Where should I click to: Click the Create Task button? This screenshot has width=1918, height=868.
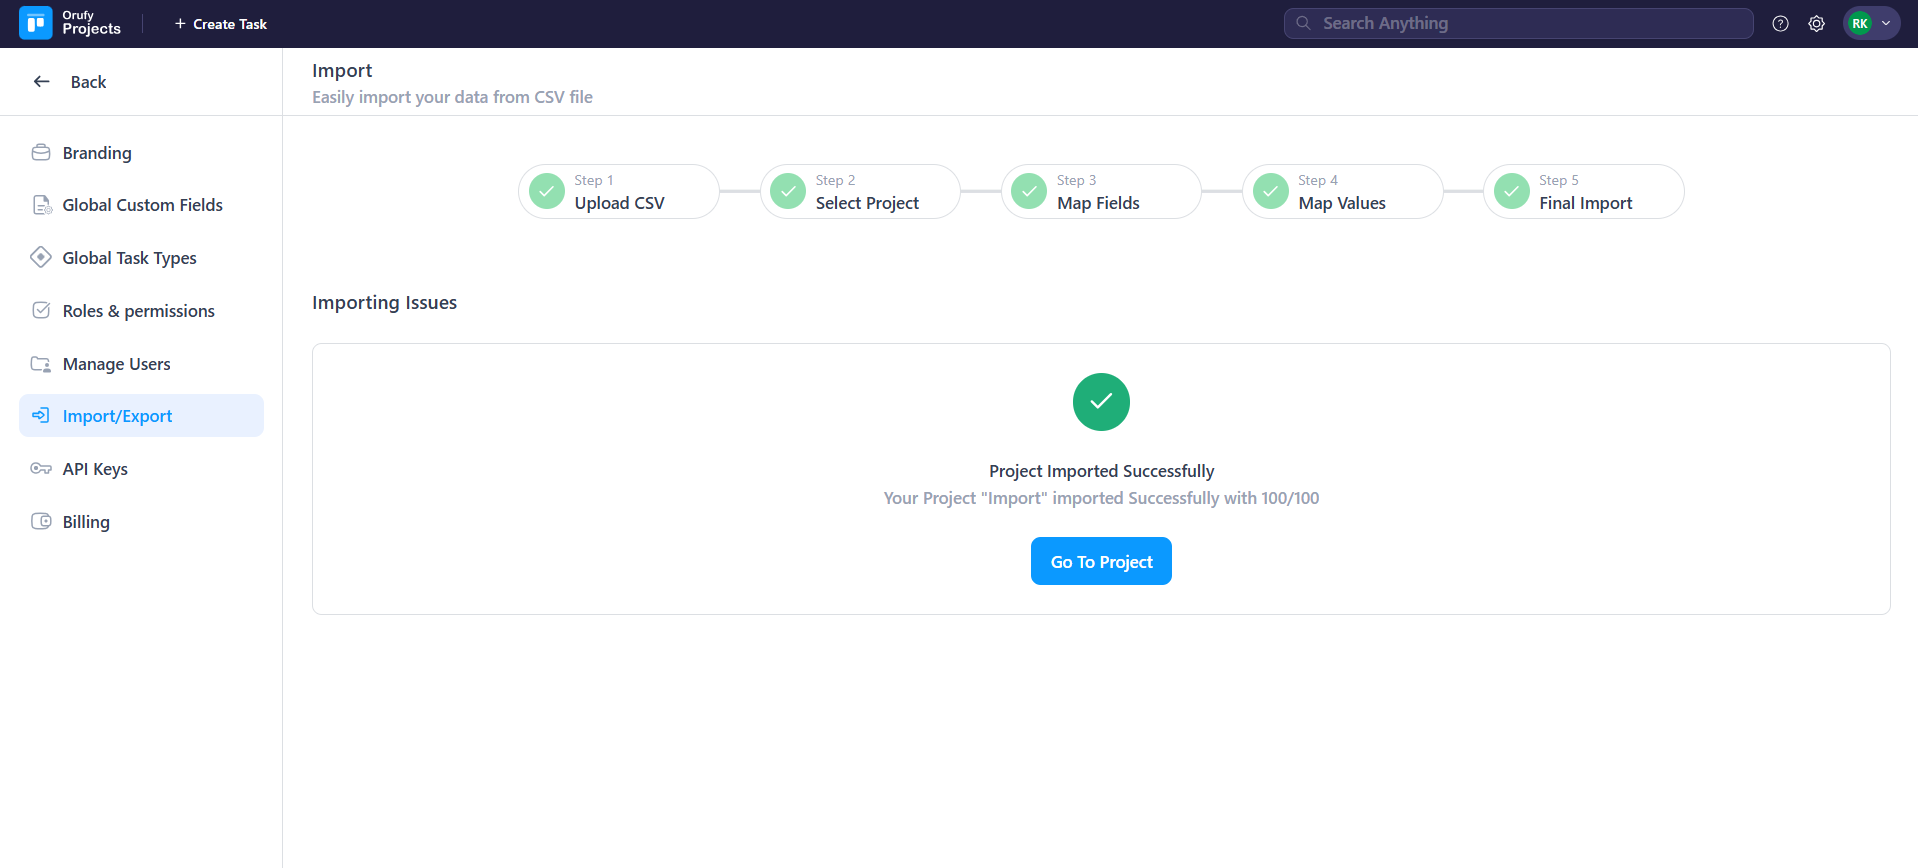[221, 24]
